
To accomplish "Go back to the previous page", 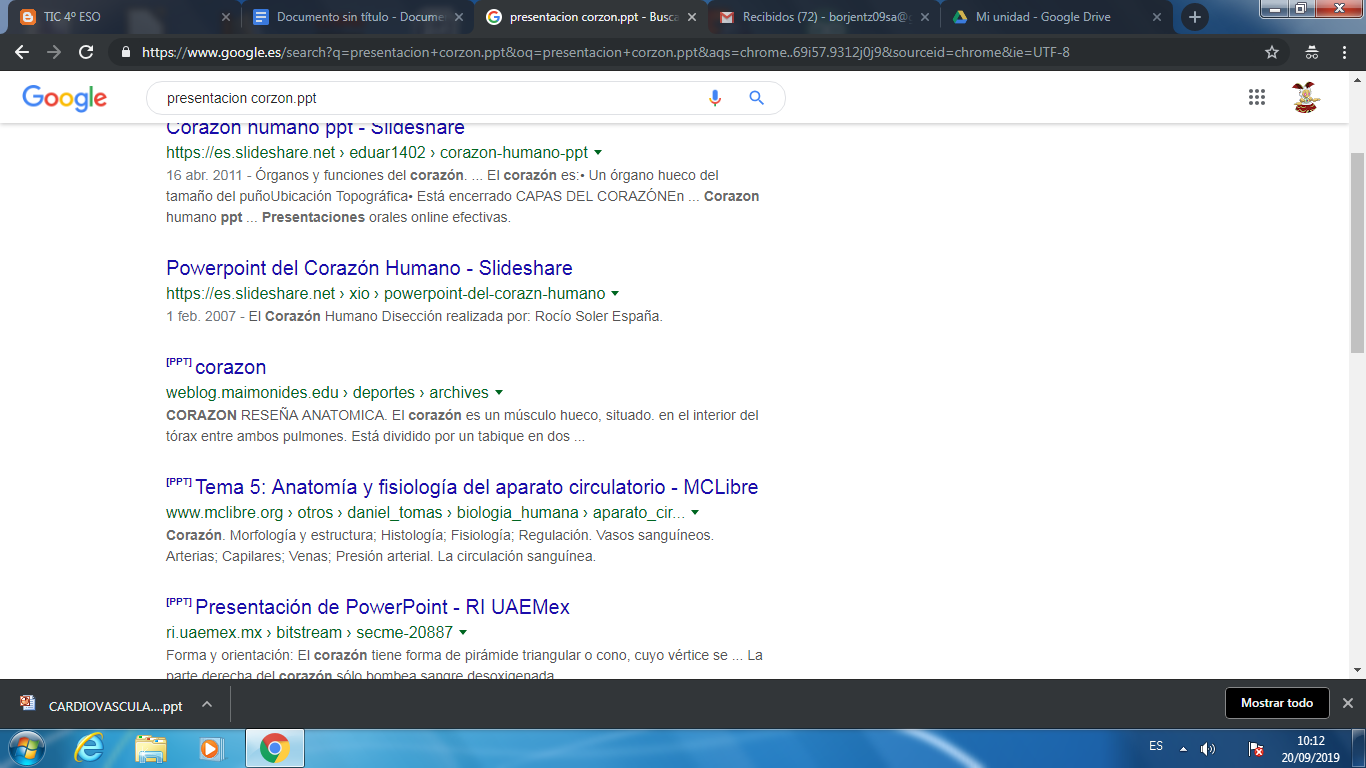I will [x=22, y=52].
